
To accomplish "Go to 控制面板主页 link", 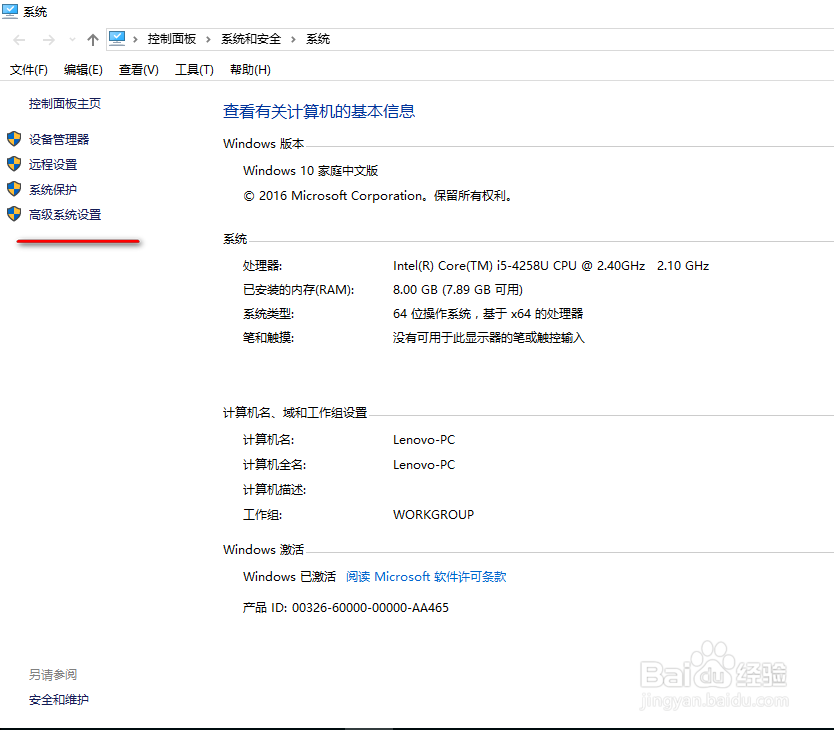I will [x=65, y=104].
